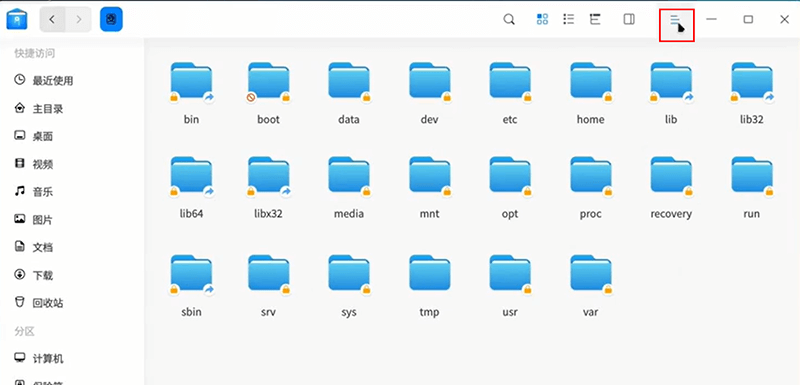This screenshot has width=800, height=385.
Task: Select the sbin folder icon
Action: [191, 274]
